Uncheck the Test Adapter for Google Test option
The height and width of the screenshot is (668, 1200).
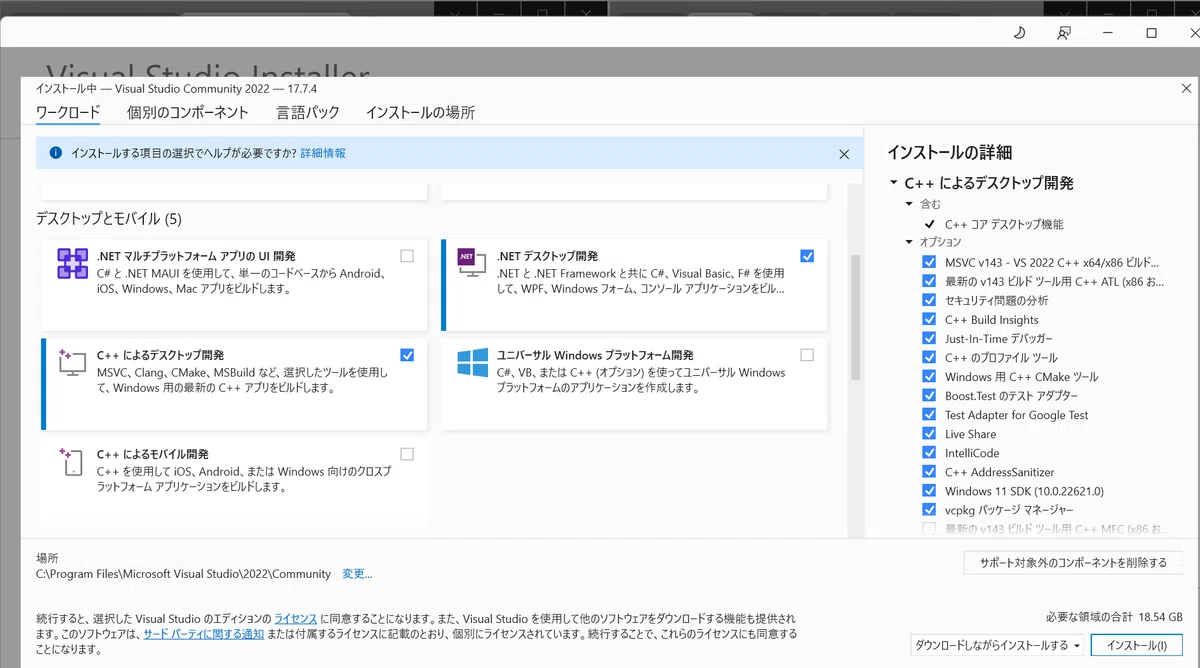click(x=929, y=415)
